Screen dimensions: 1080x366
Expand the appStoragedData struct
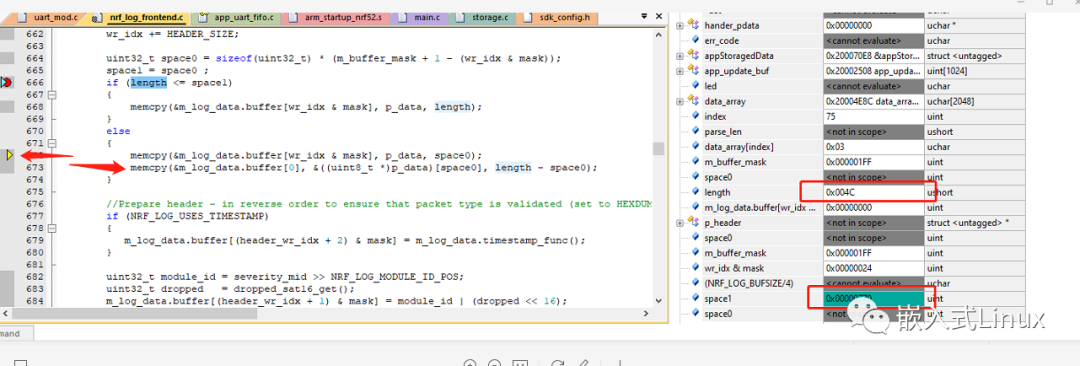[680, 56]
